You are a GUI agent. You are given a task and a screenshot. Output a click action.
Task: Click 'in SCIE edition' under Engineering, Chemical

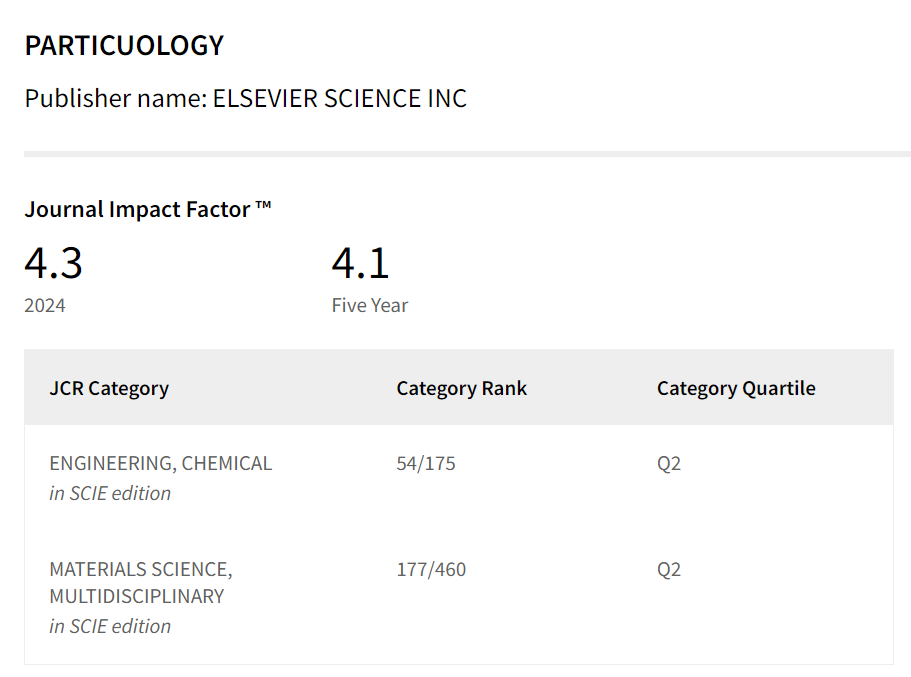click(x=110, y=493)
